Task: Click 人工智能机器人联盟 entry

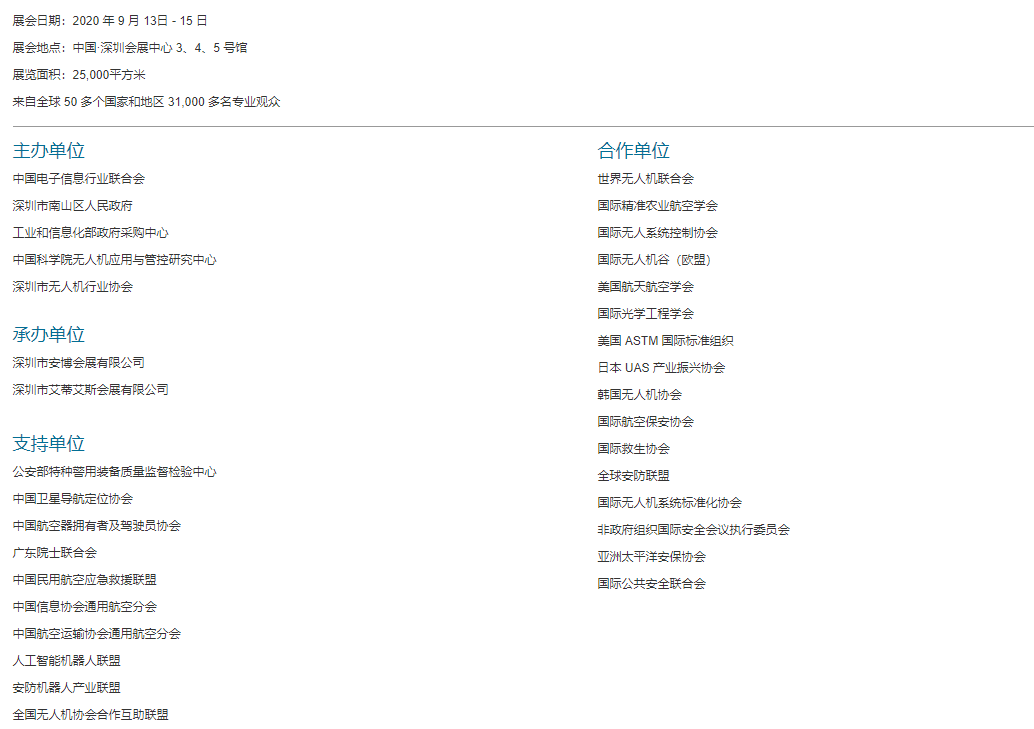Action: tap(66, 661)
